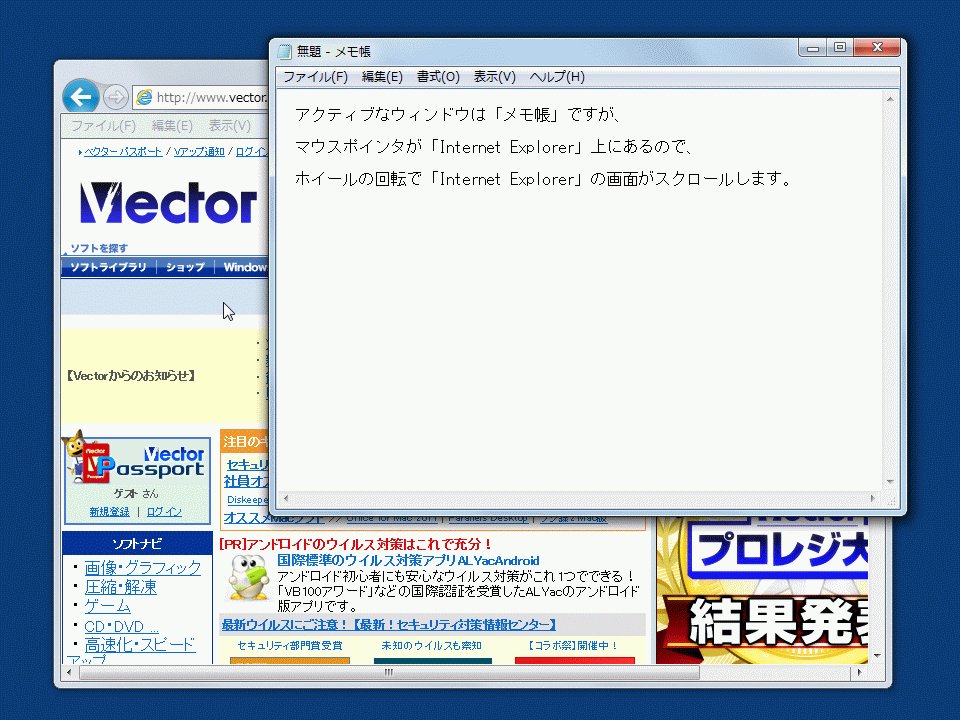
Task: Click the Internet Explorer back arrow button
Action: coord(81,96)
